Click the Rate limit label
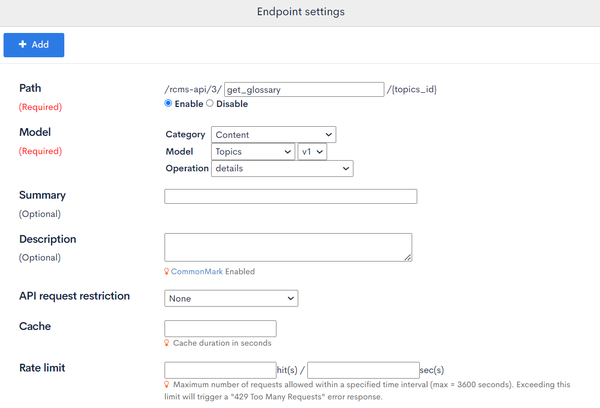This screenshot has height=408, width=600. tap(42, 368)
